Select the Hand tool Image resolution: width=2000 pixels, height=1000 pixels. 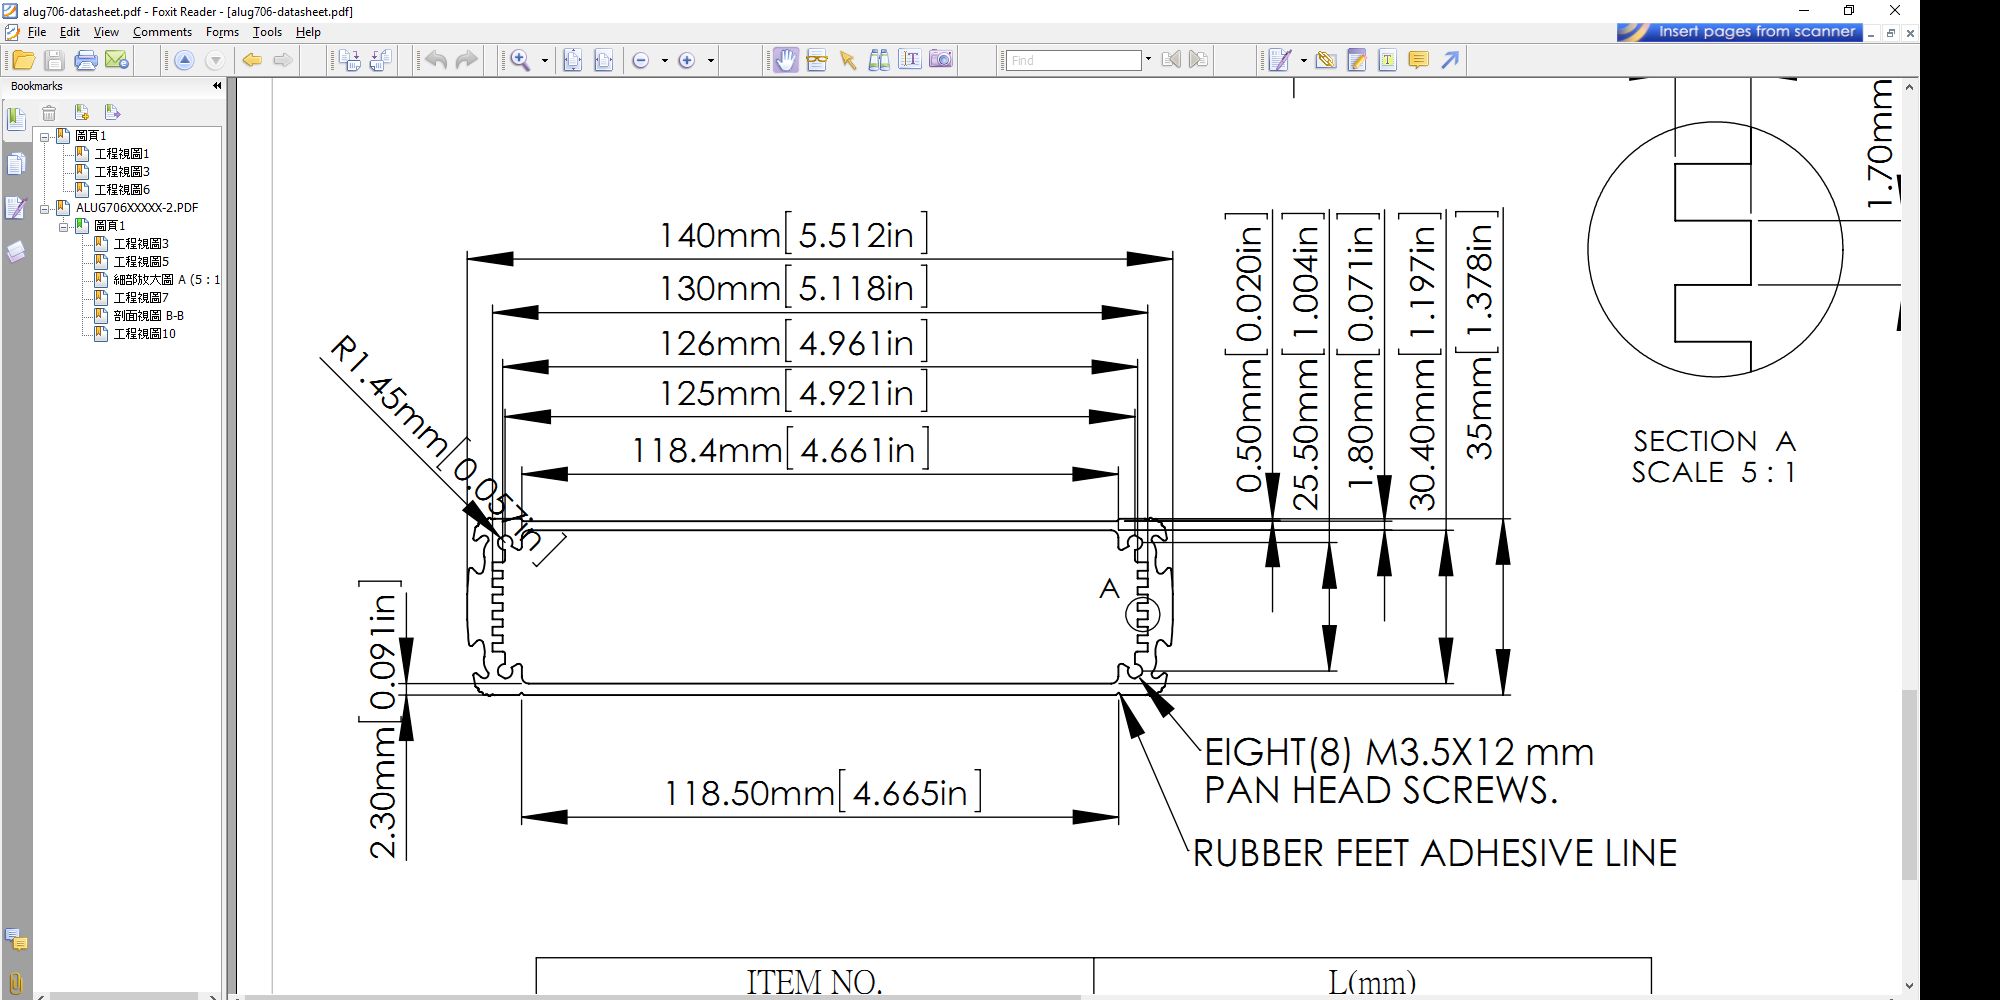[786, 60]
